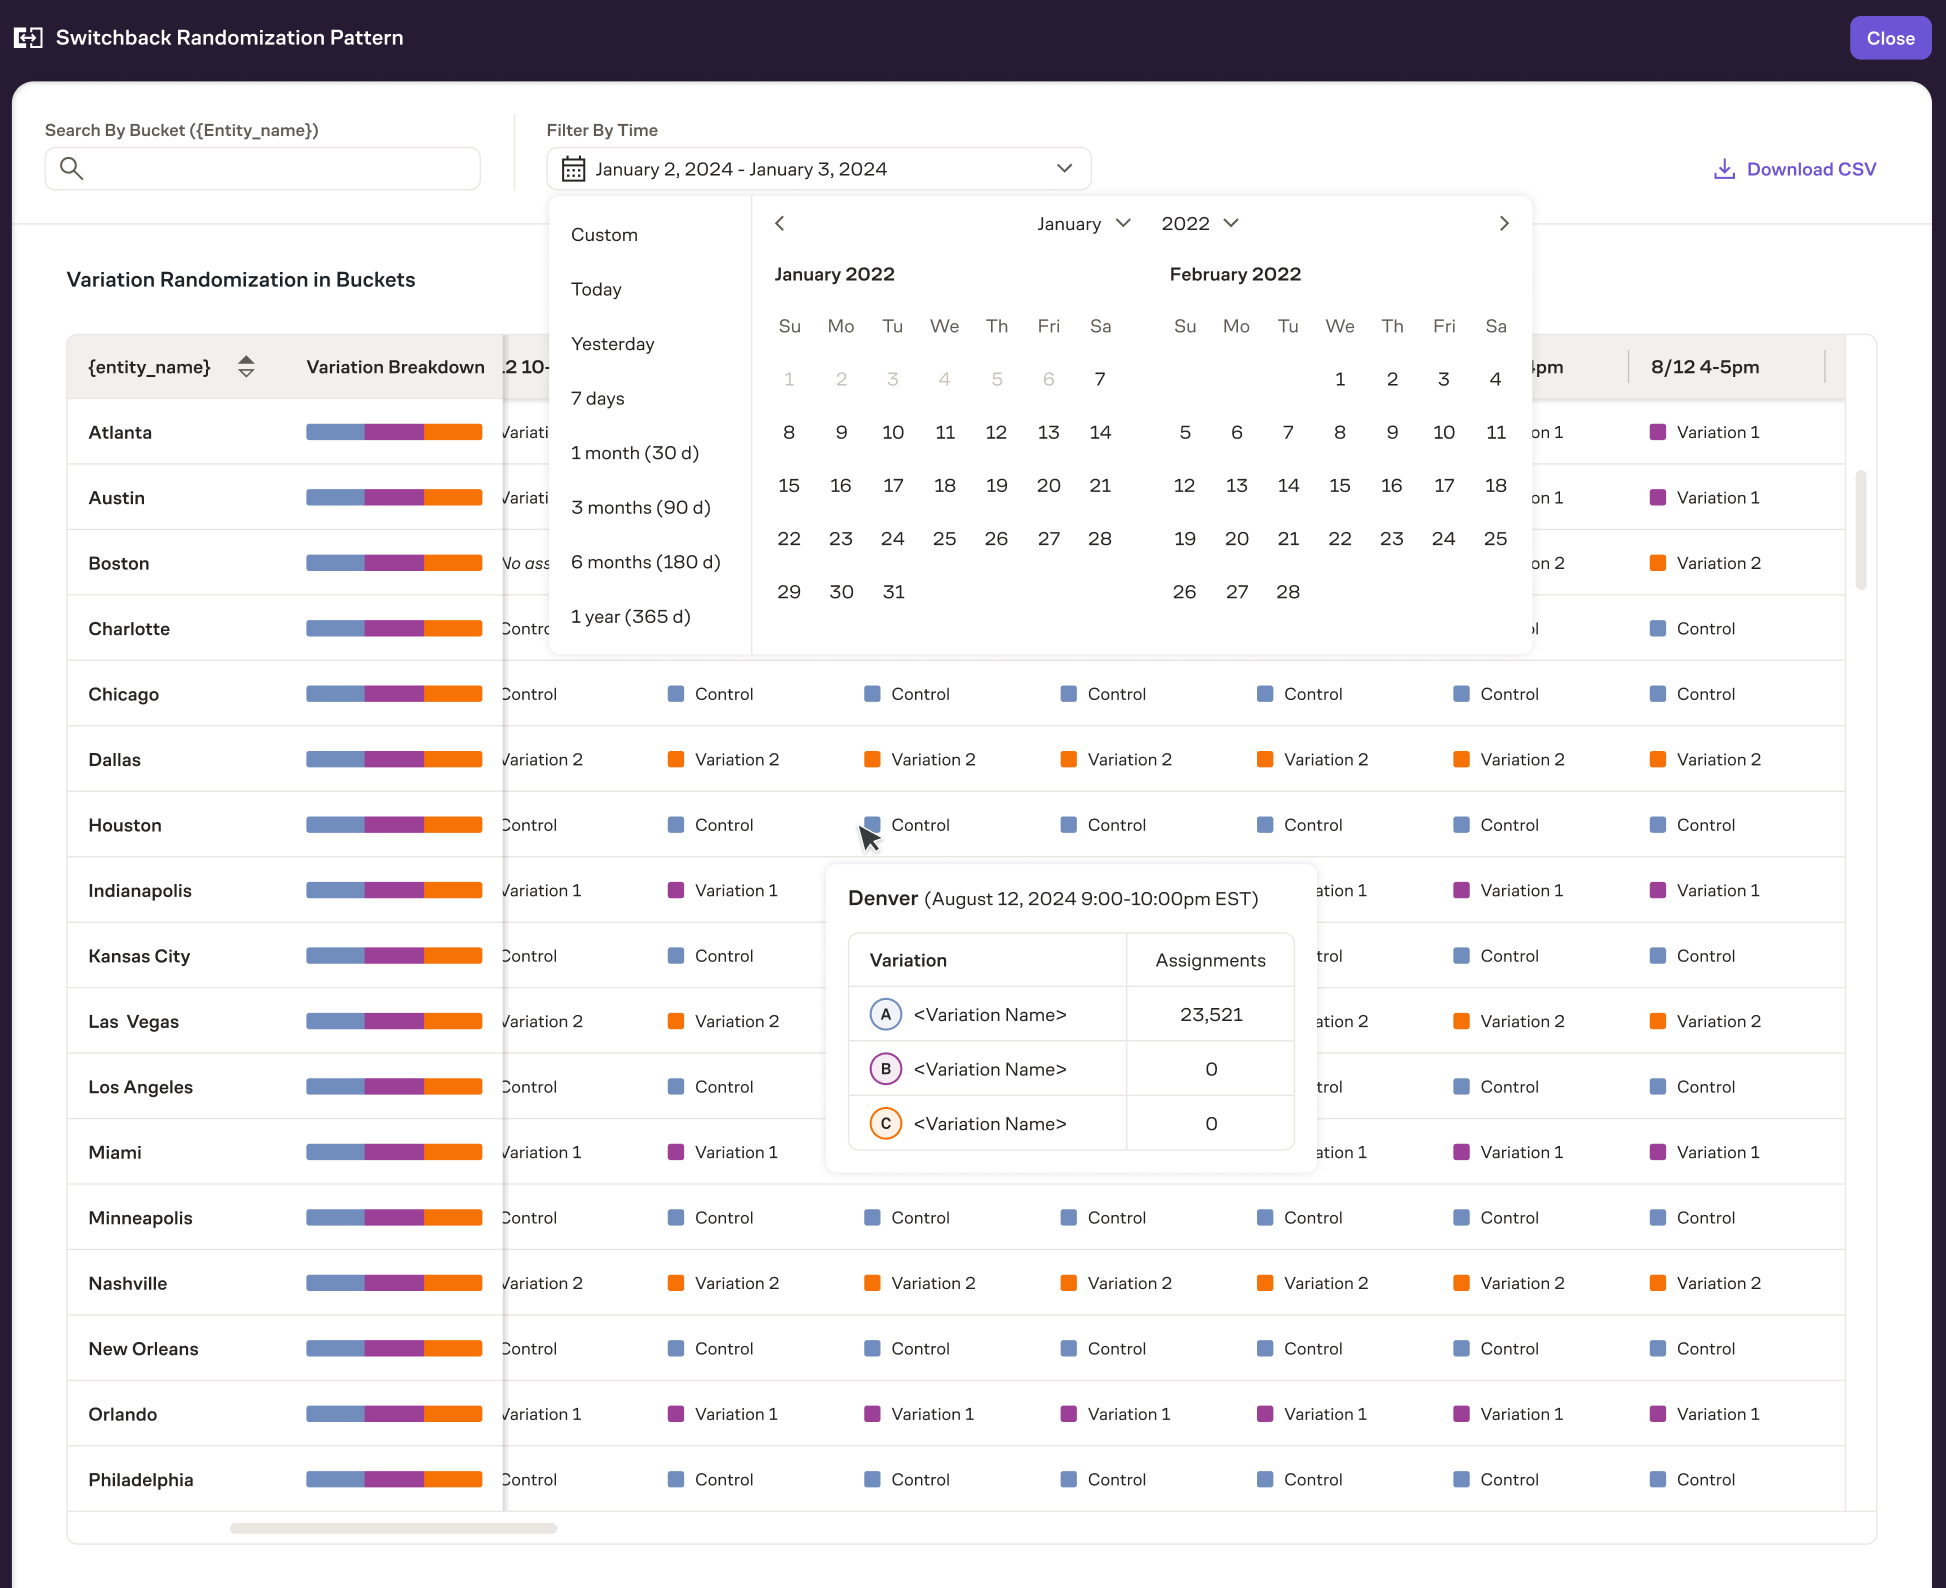The height and width of the screenshot is (1588, 1946).
Task: Open the January month dropdown
Action: [1083, 223]
